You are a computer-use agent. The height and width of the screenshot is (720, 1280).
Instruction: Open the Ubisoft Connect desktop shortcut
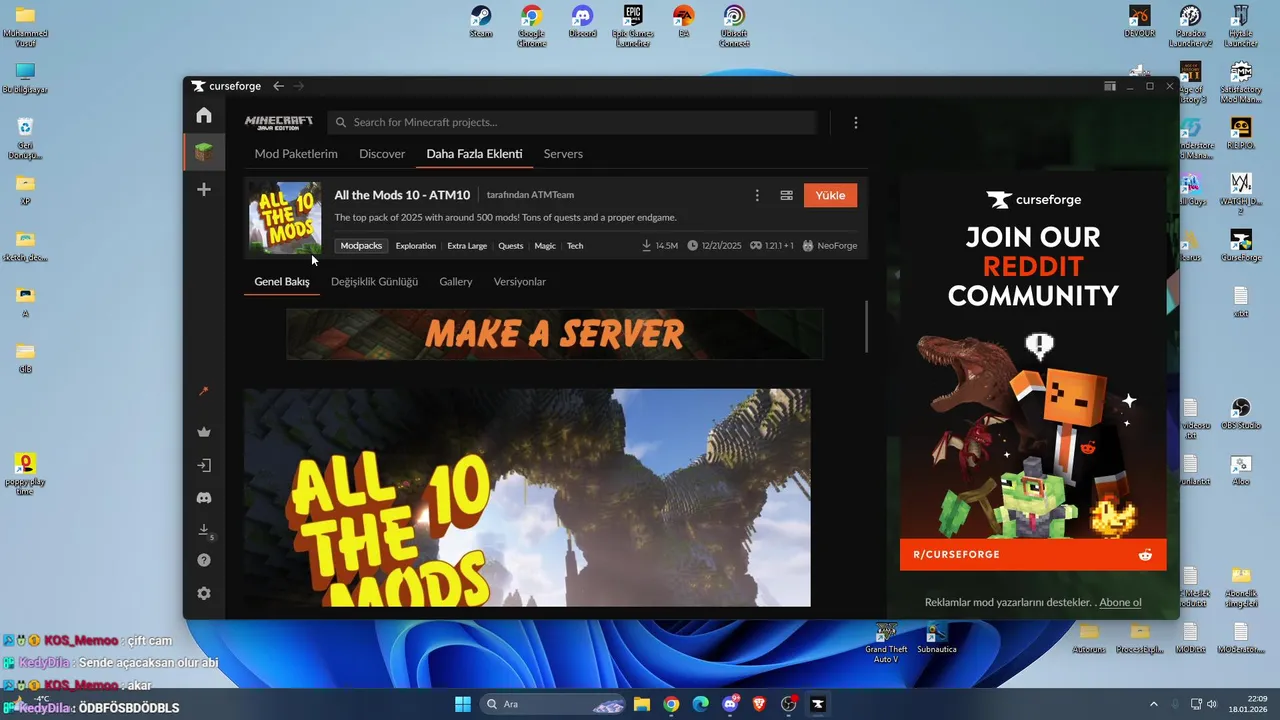pyautogui.click(x=734, y=27)
